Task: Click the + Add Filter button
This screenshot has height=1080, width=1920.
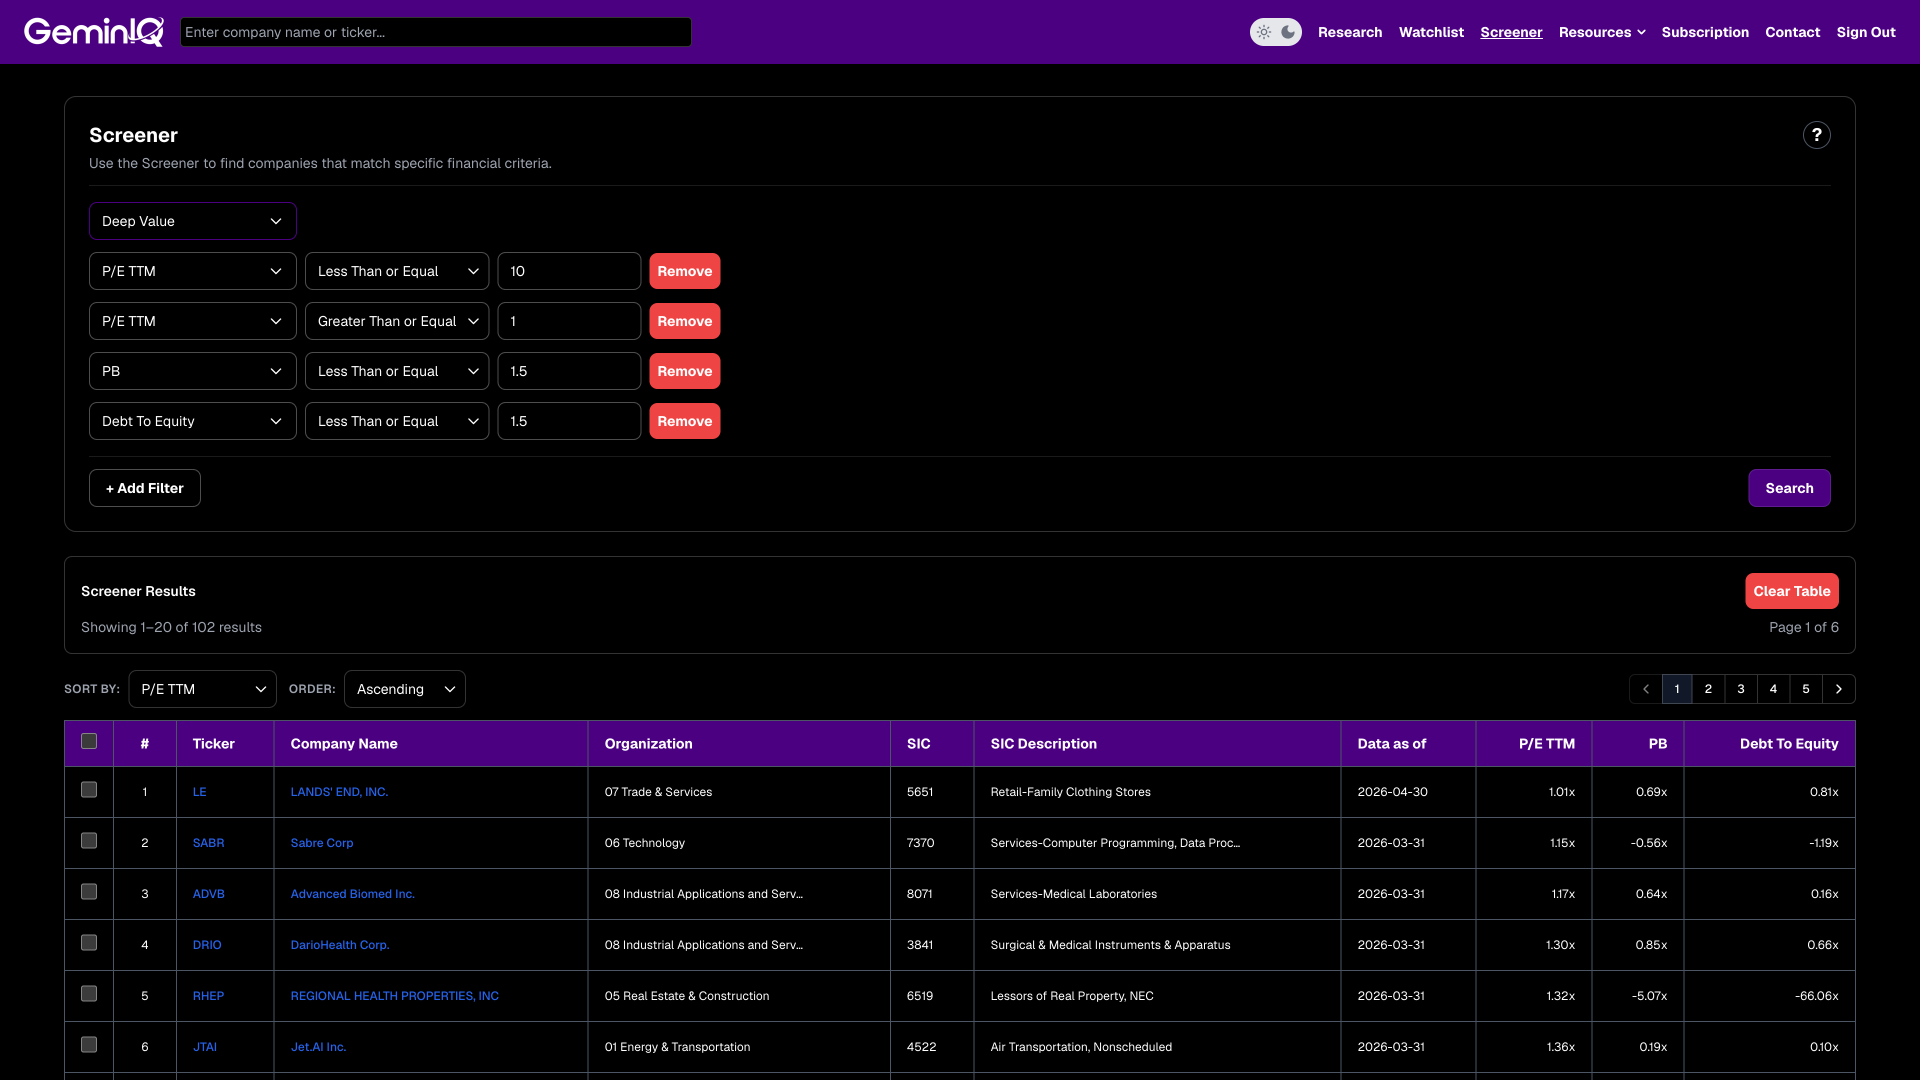Action: 145,488
